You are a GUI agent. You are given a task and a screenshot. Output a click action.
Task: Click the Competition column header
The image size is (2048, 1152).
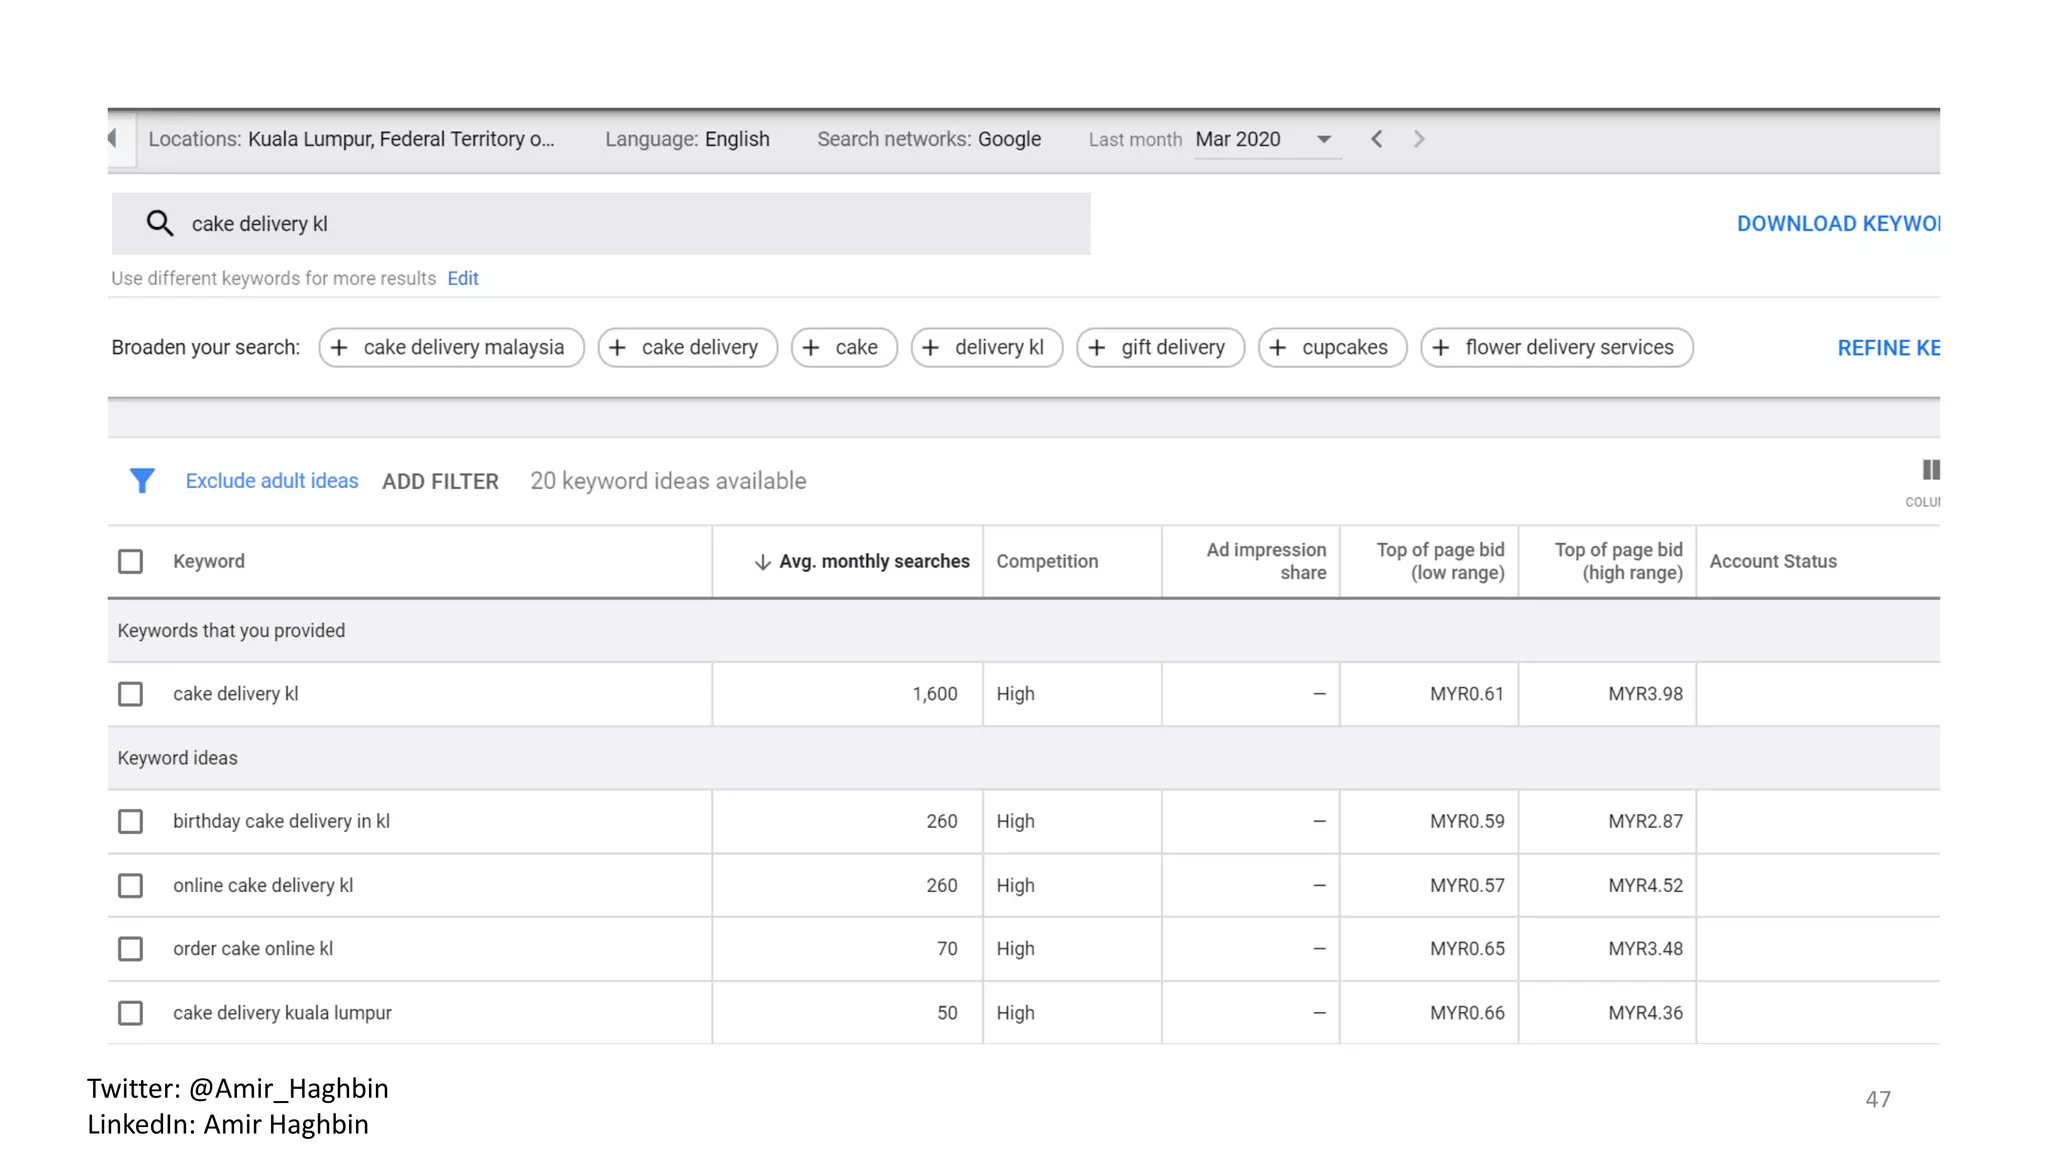click(1047, 561)
